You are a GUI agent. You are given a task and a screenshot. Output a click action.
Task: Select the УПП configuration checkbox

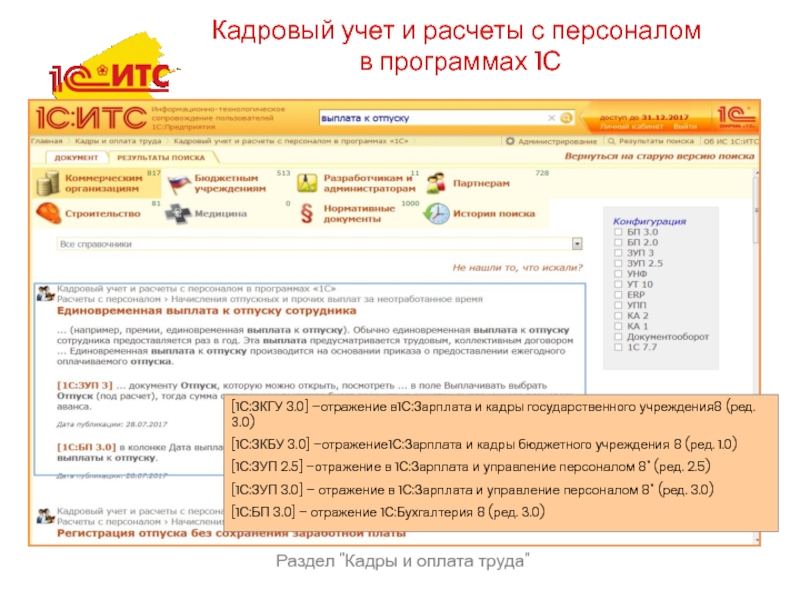(618, 305)
